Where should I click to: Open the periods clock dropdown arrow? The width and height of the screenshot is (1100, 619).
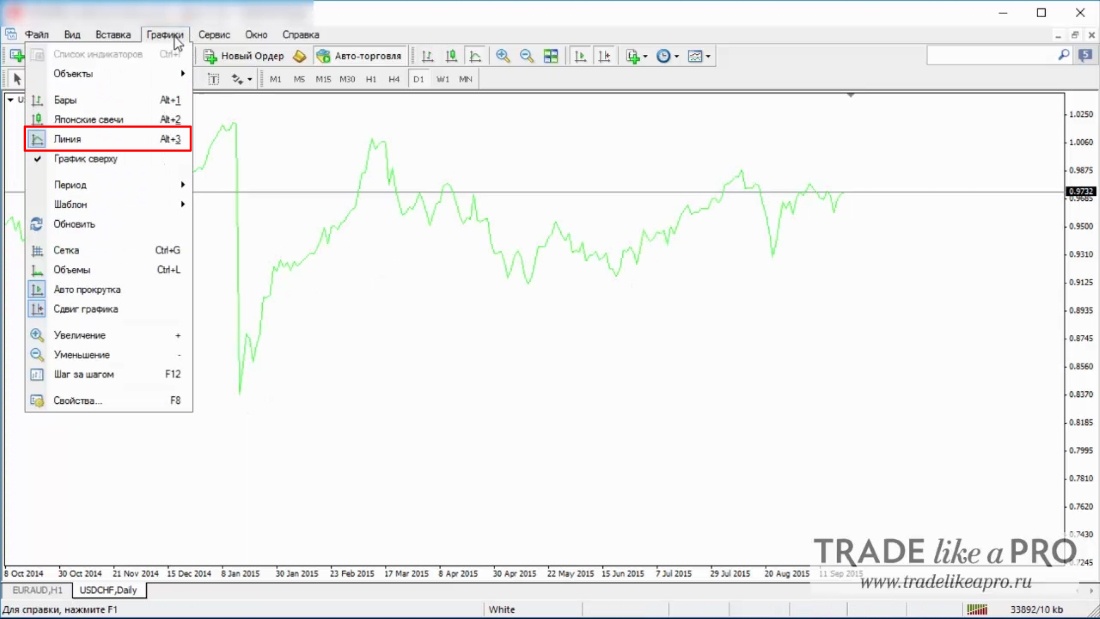click(x=676, y=56)
